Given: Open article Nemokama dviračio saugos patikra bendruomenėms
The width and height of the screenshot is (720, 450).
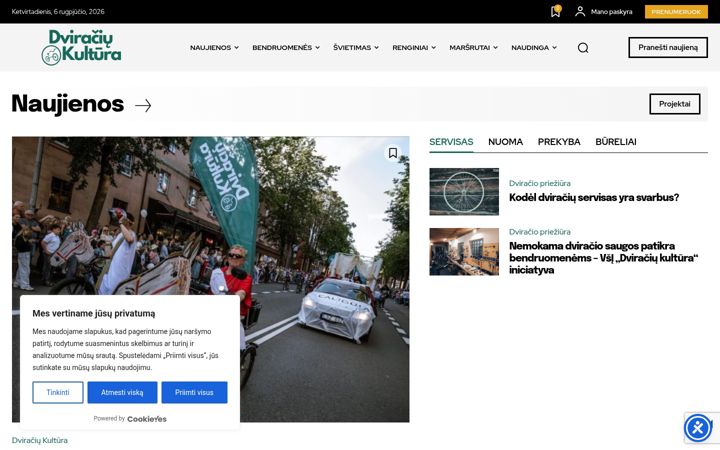Looking at the screenshot, I should (x=603, y=258).
